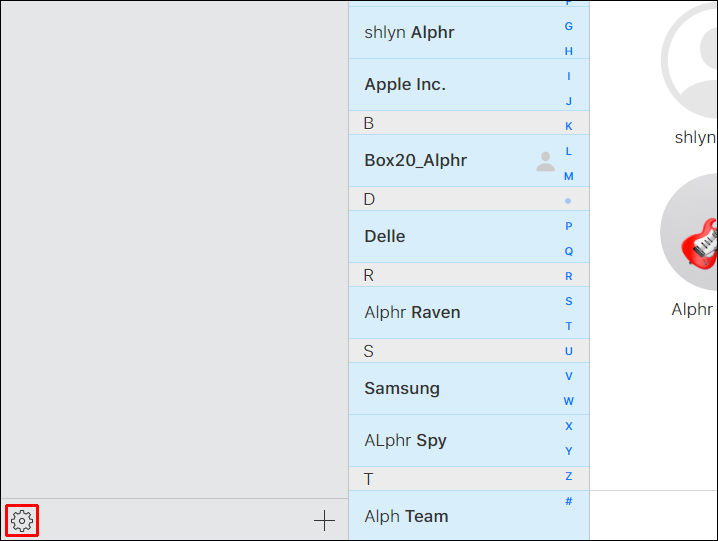Jump to letter S in index

[x=569, y=301]
